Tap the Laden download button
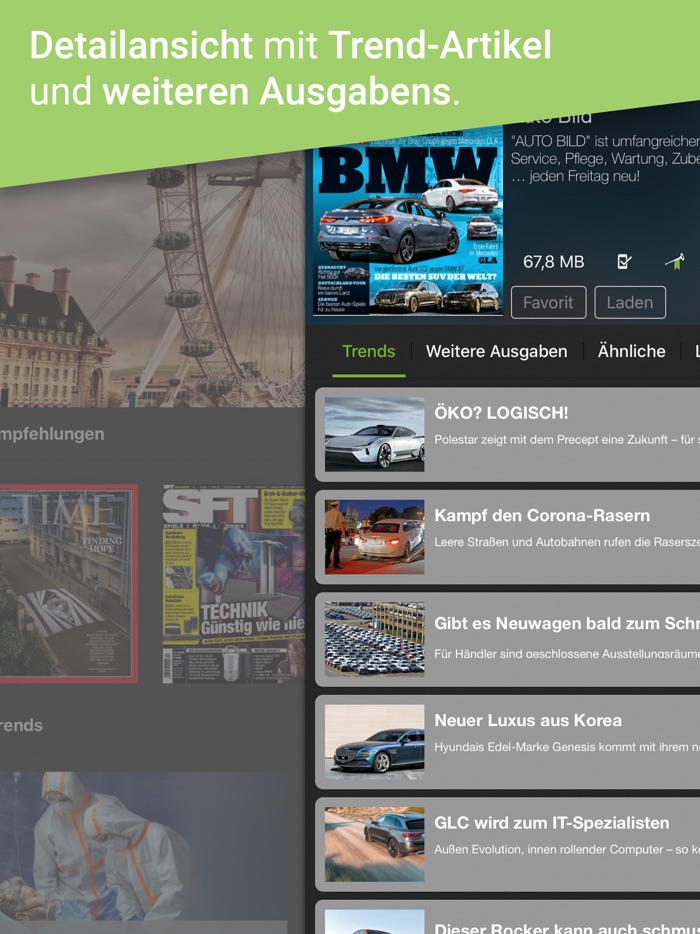This screenshot has width=700, height=934. (630, 302)
